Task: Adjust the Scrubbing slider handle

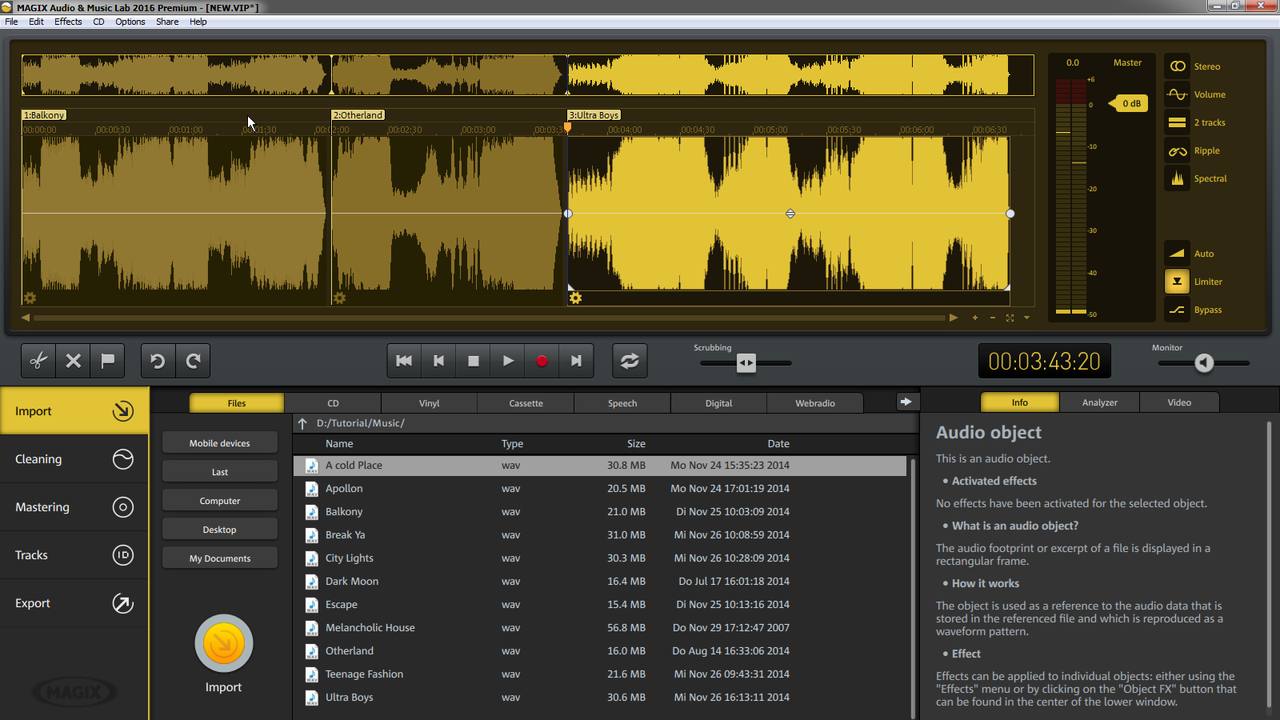Action: pyautogui.click(x=746, y=363)
